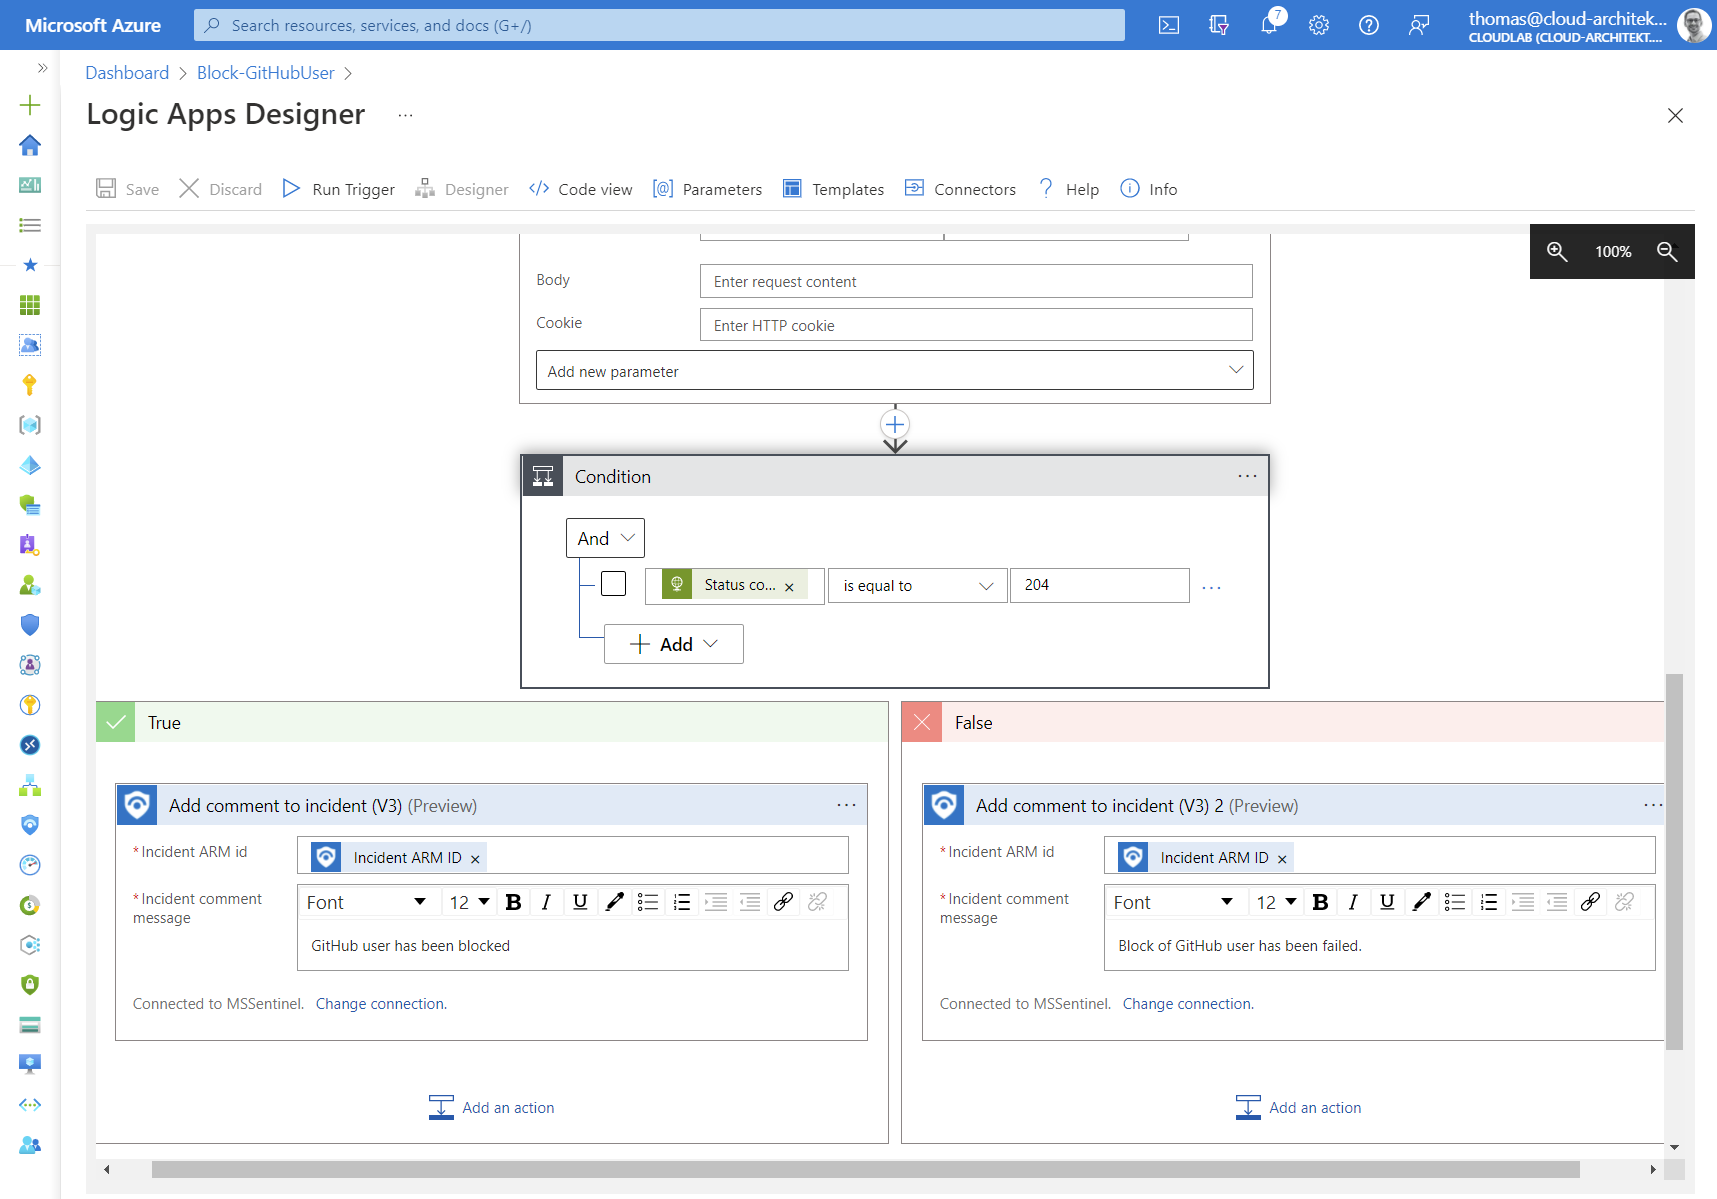Click the Body request content field
The width and height of the screenshot is (1717, 1199).
(x=976, y=281)
